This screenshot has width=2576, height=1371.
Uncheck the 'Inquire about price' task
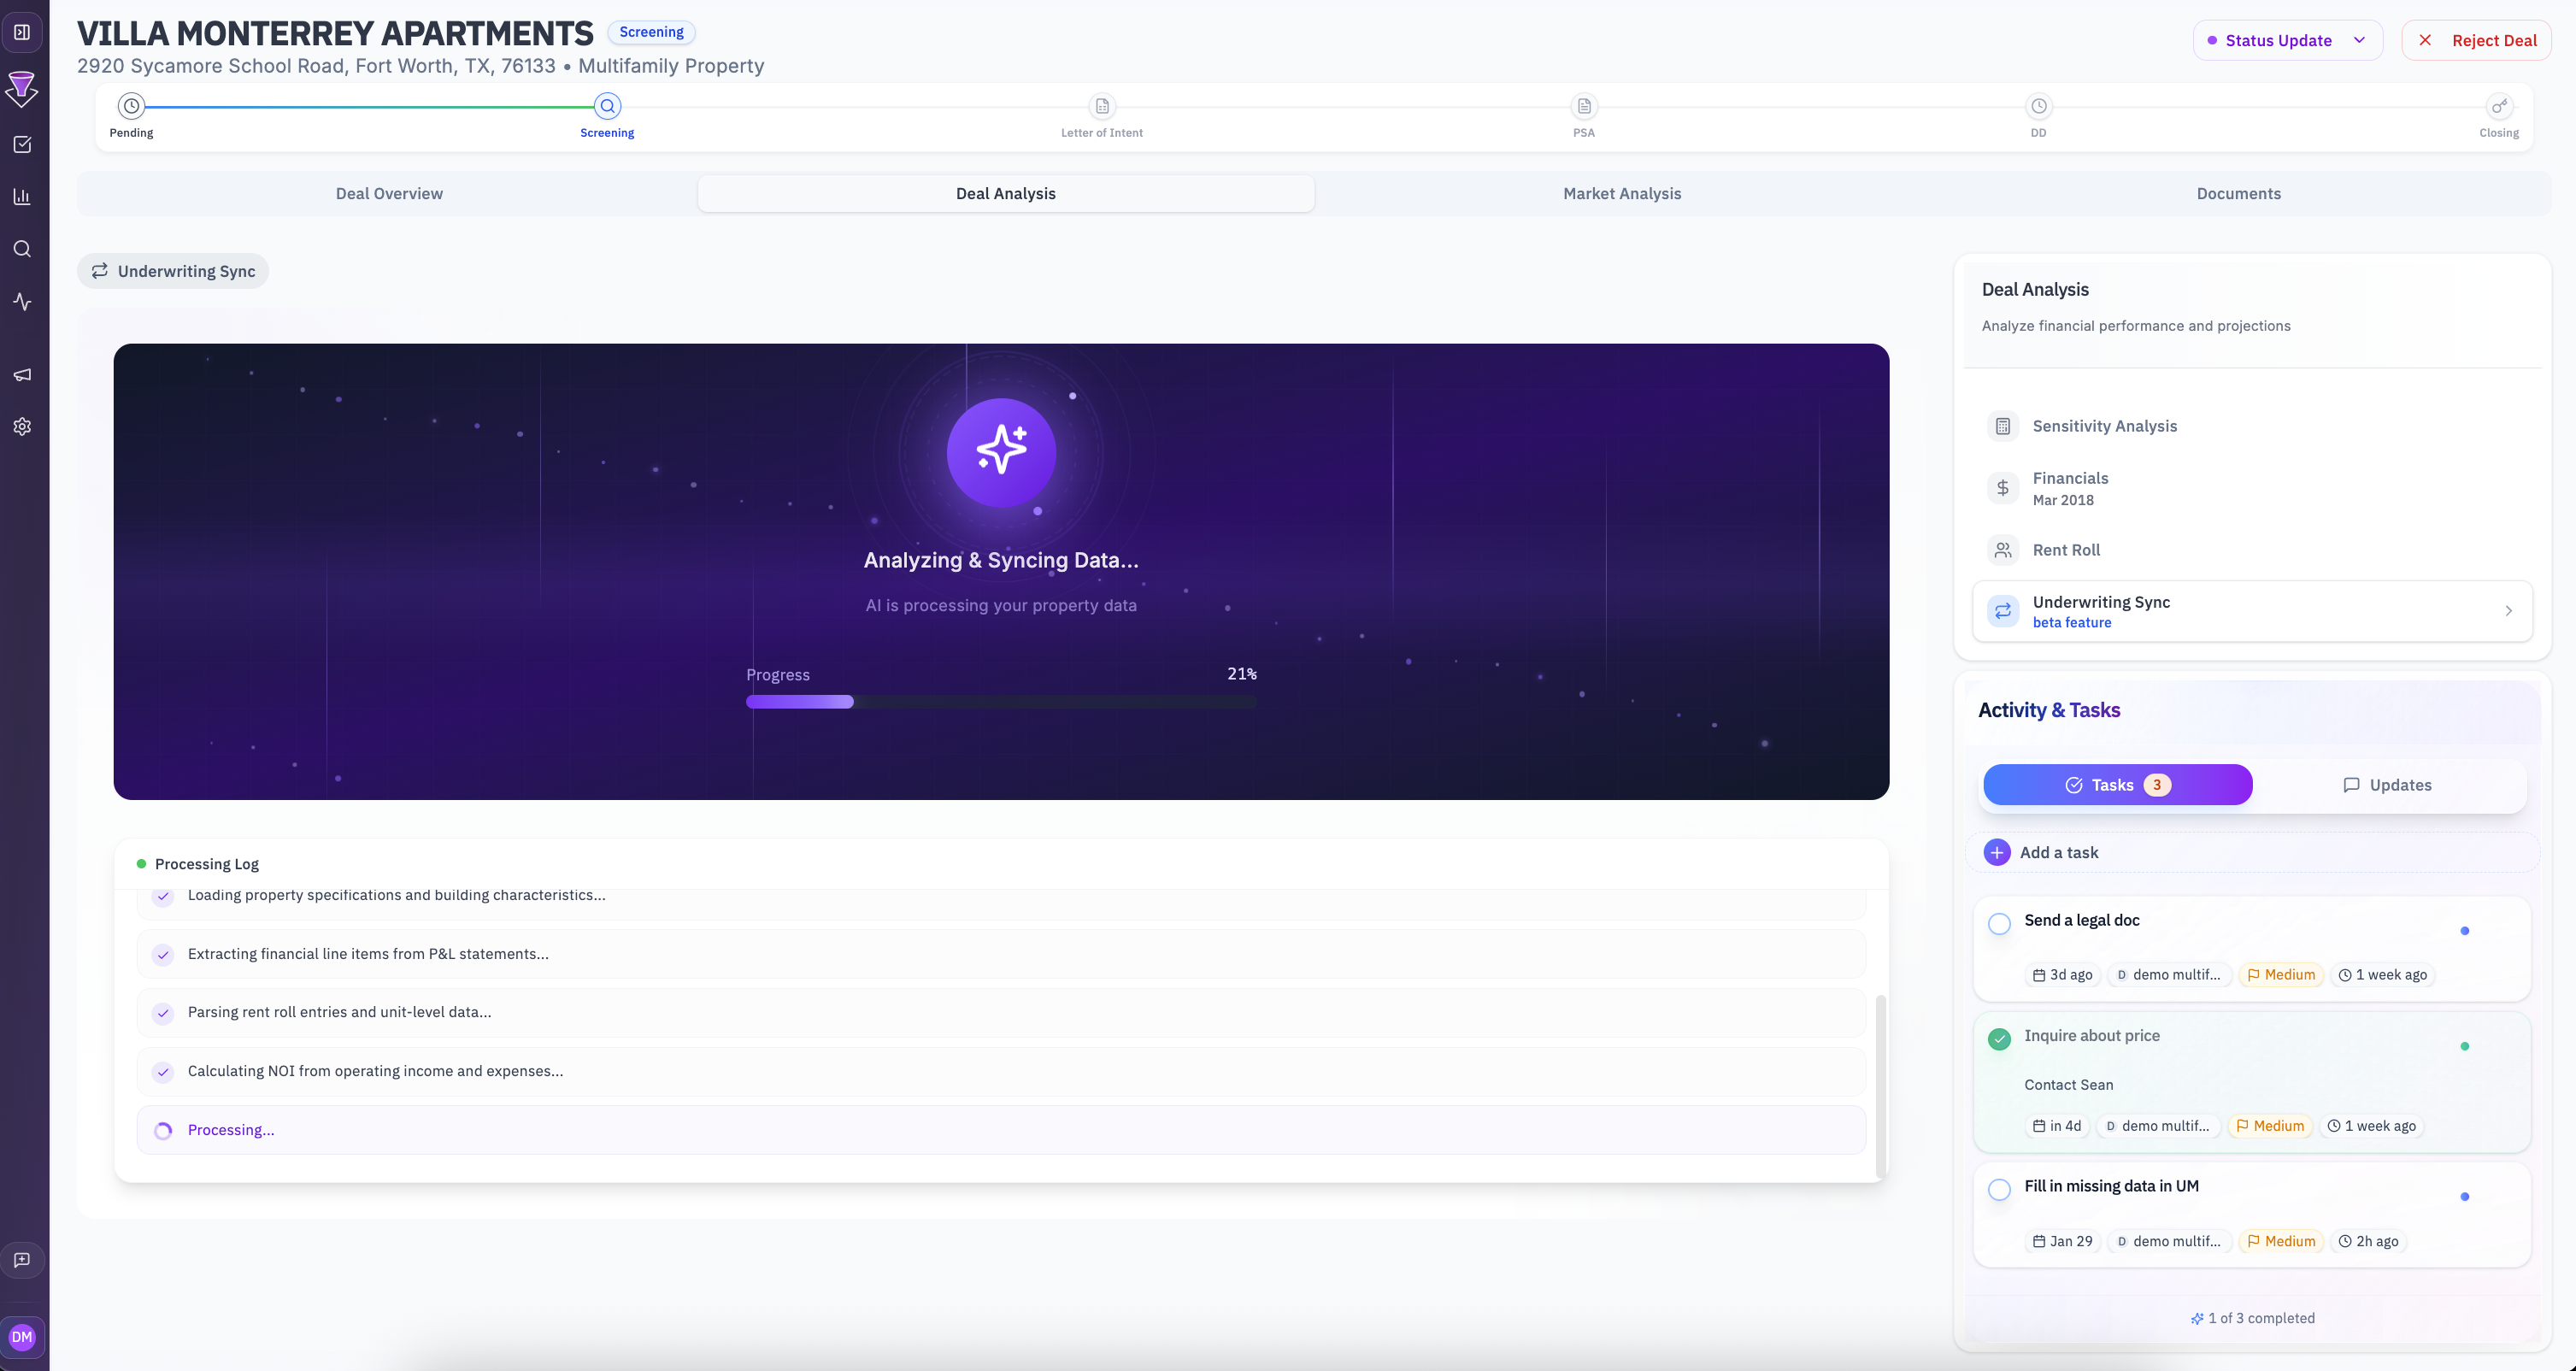pos(1999,1039)
